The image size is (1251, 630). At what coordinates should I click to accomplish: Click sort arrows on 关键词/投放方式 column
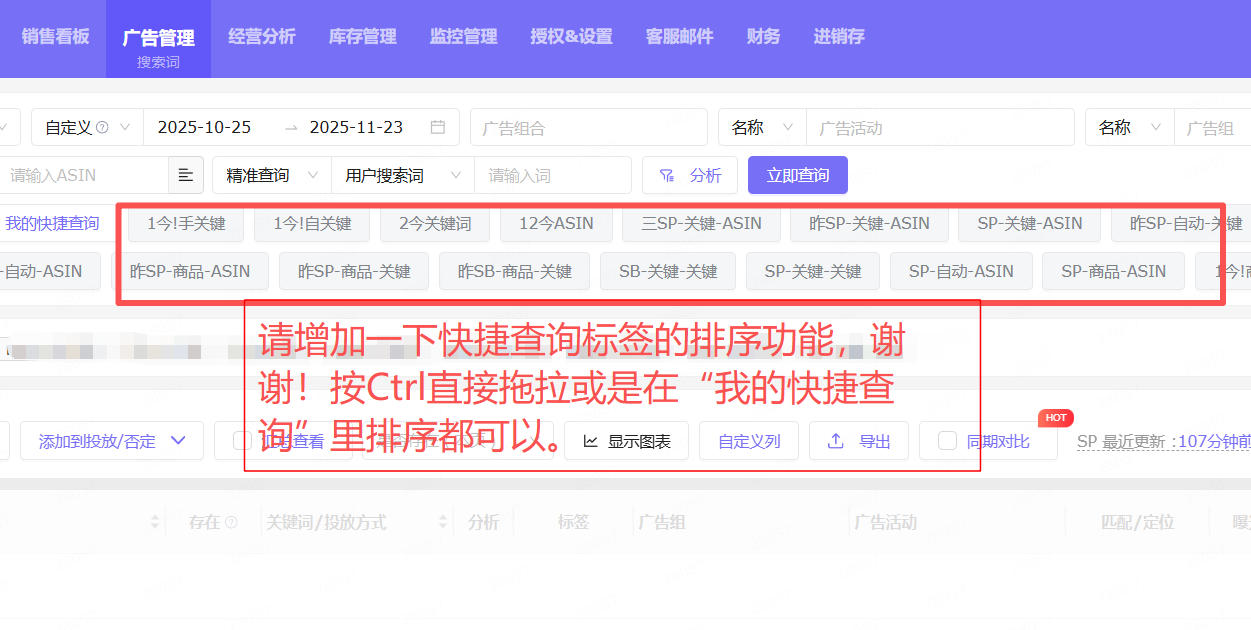coord(443,522)
